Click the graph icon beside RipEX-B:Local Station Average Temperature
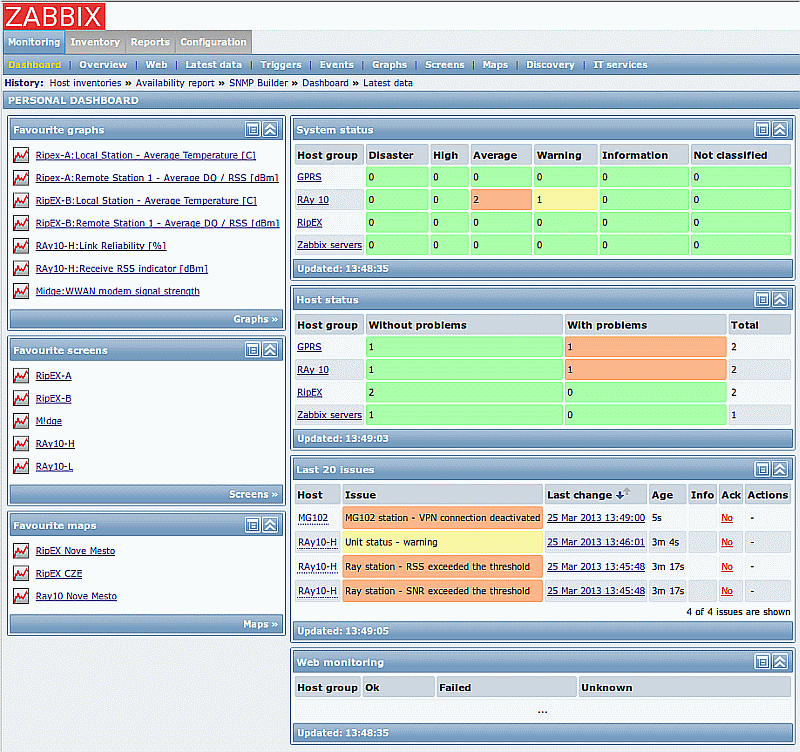The width and height of the screenshot is (800, 752). [21, 200]
